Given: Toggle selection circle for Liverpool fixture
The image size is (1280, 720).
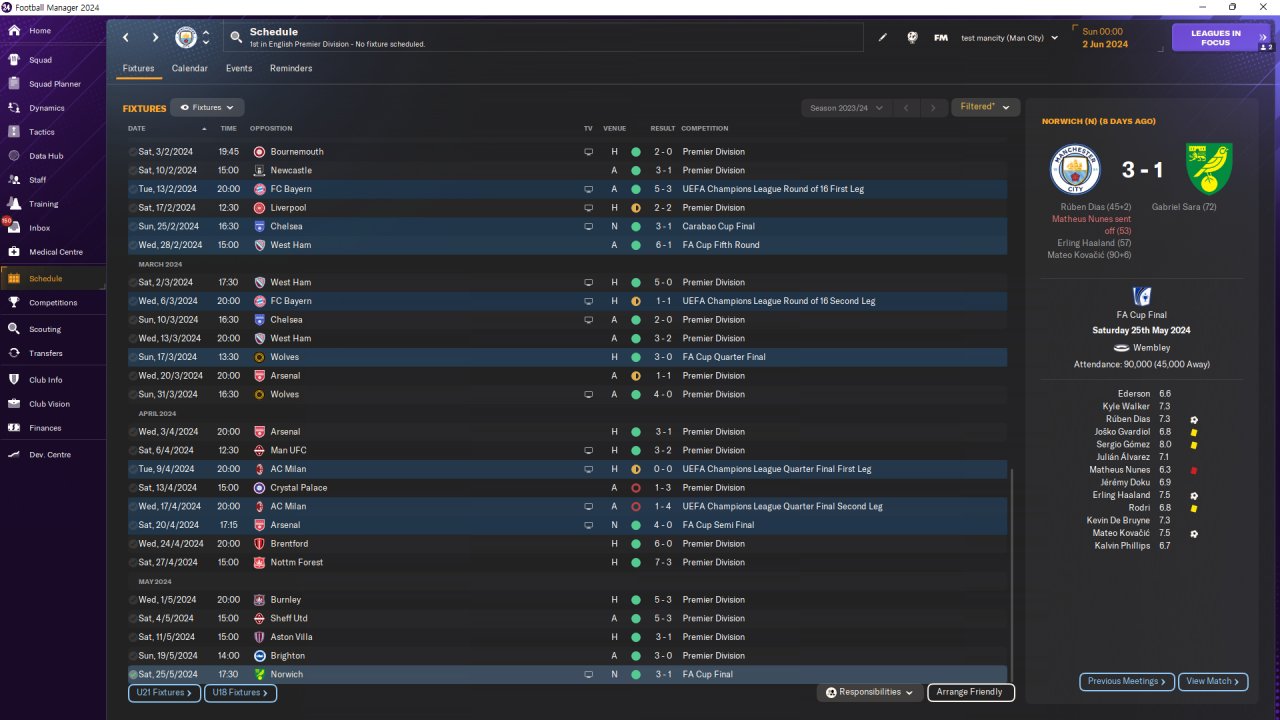Looking at the screenshot, I should (x=133, y=208).
